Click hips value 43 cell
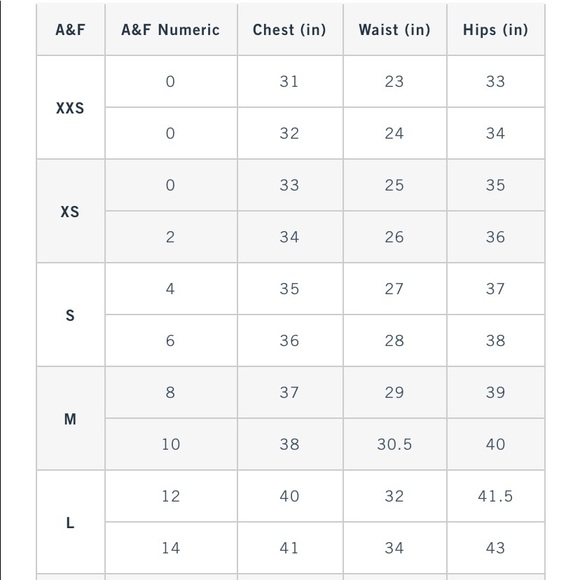 click(x=496, y=548)
